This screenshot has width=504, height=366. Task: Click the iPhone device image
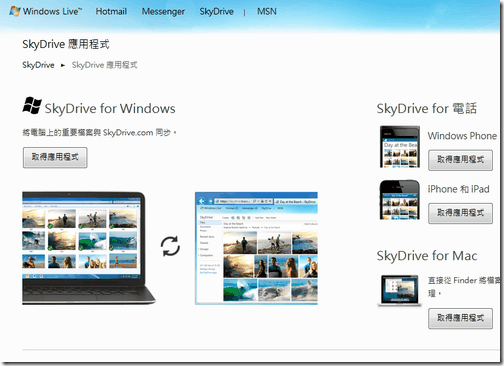click(x=399, y=200)
